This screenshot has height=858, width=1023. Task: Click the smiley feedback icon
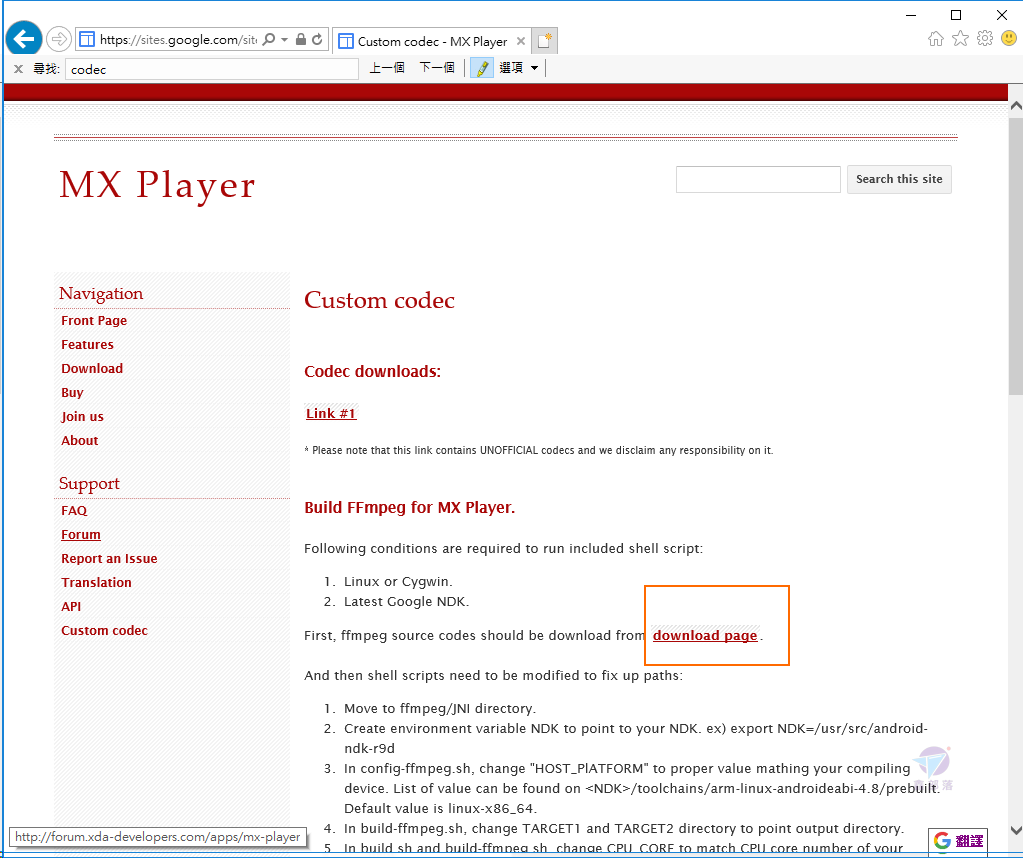pyautogui.click(x=1009, y=38)
